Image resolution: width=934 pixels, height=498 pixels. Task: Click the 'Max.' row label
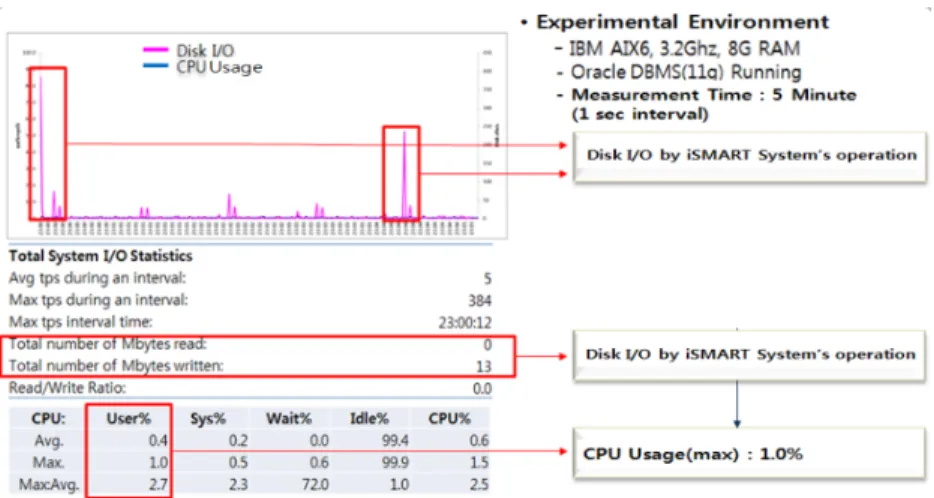[49, 462]
